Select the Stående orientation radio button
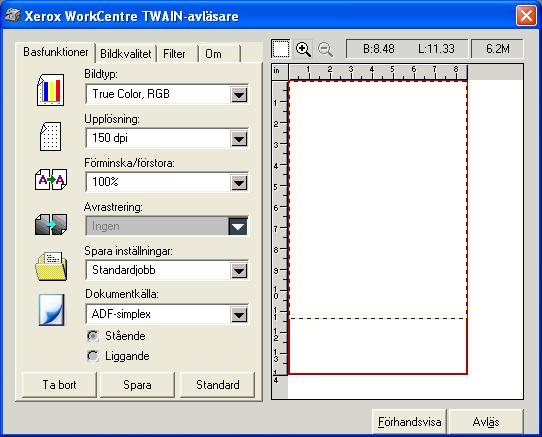Screen dimensions: 542x437 [93, 336]
